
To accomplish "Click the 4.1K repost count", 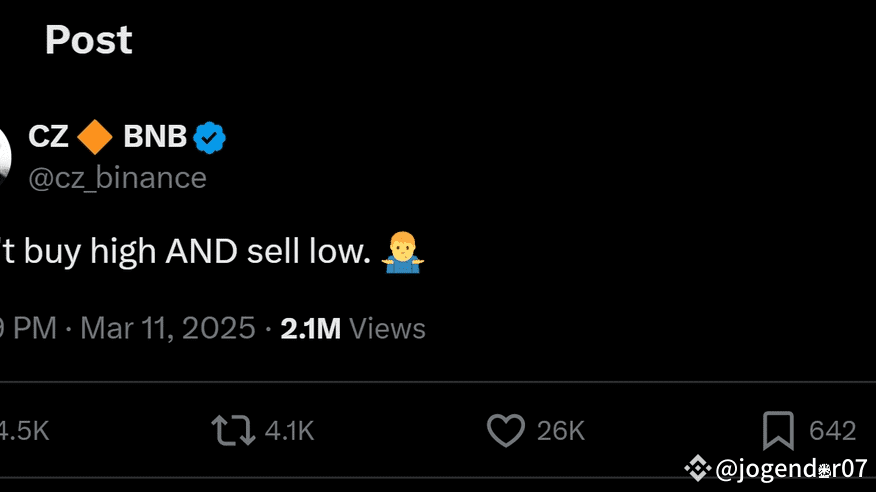I will (290, 431).
